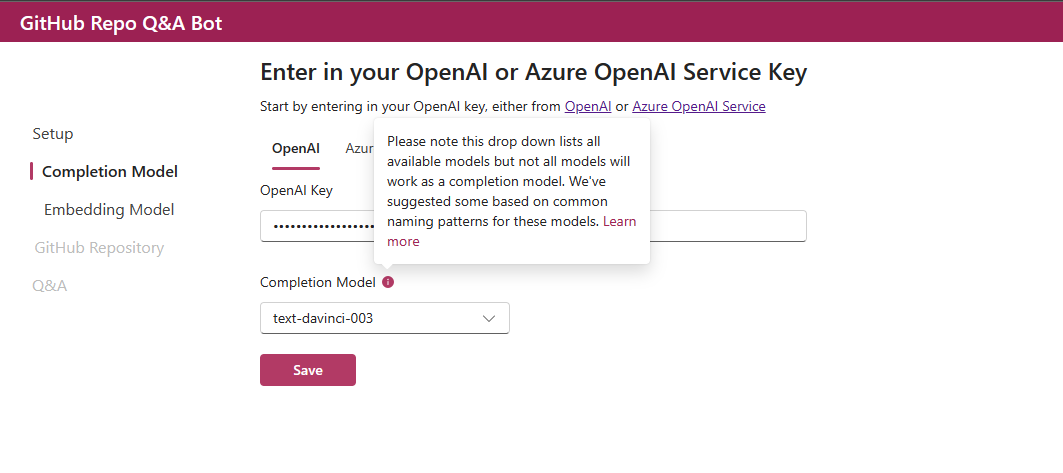1063x473 pixels.
Task: Select the OpenAI tab
Action: tap(296, 148)
